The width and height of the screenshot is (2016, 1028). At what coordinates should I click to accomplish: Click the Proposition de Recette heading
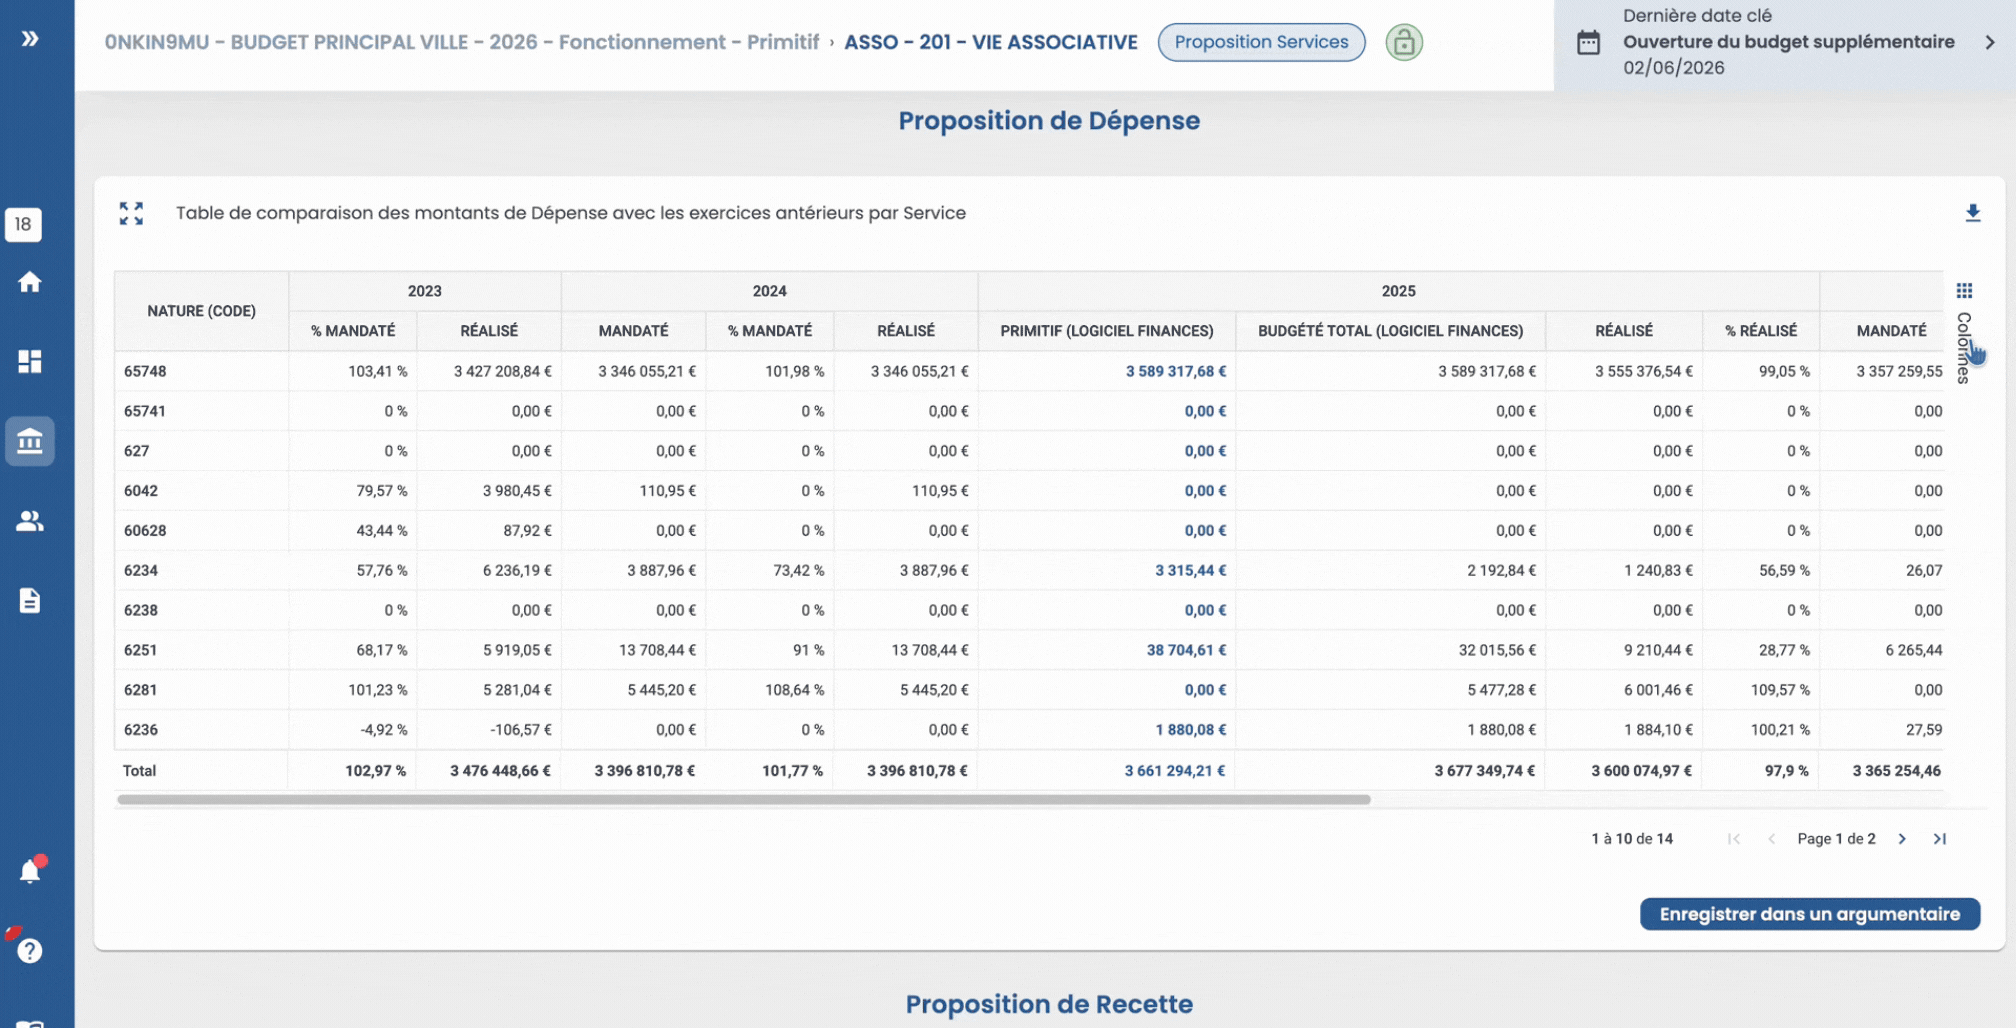click(1049, 1004)
